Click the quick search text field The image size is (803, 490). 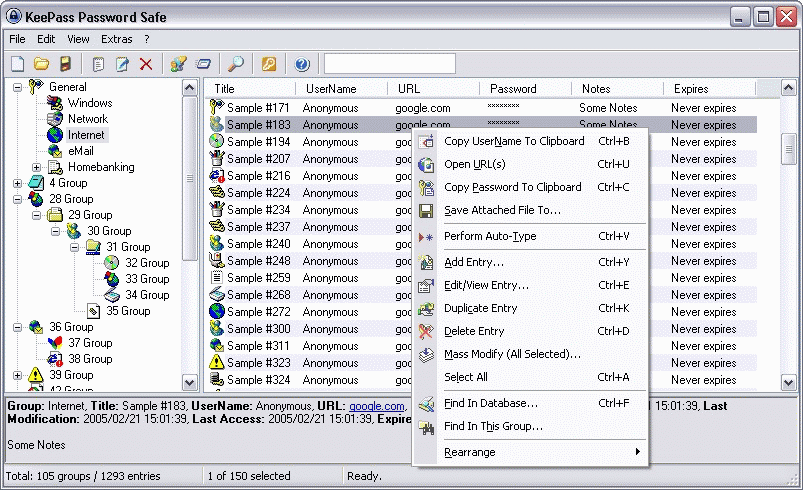point(390,64)
